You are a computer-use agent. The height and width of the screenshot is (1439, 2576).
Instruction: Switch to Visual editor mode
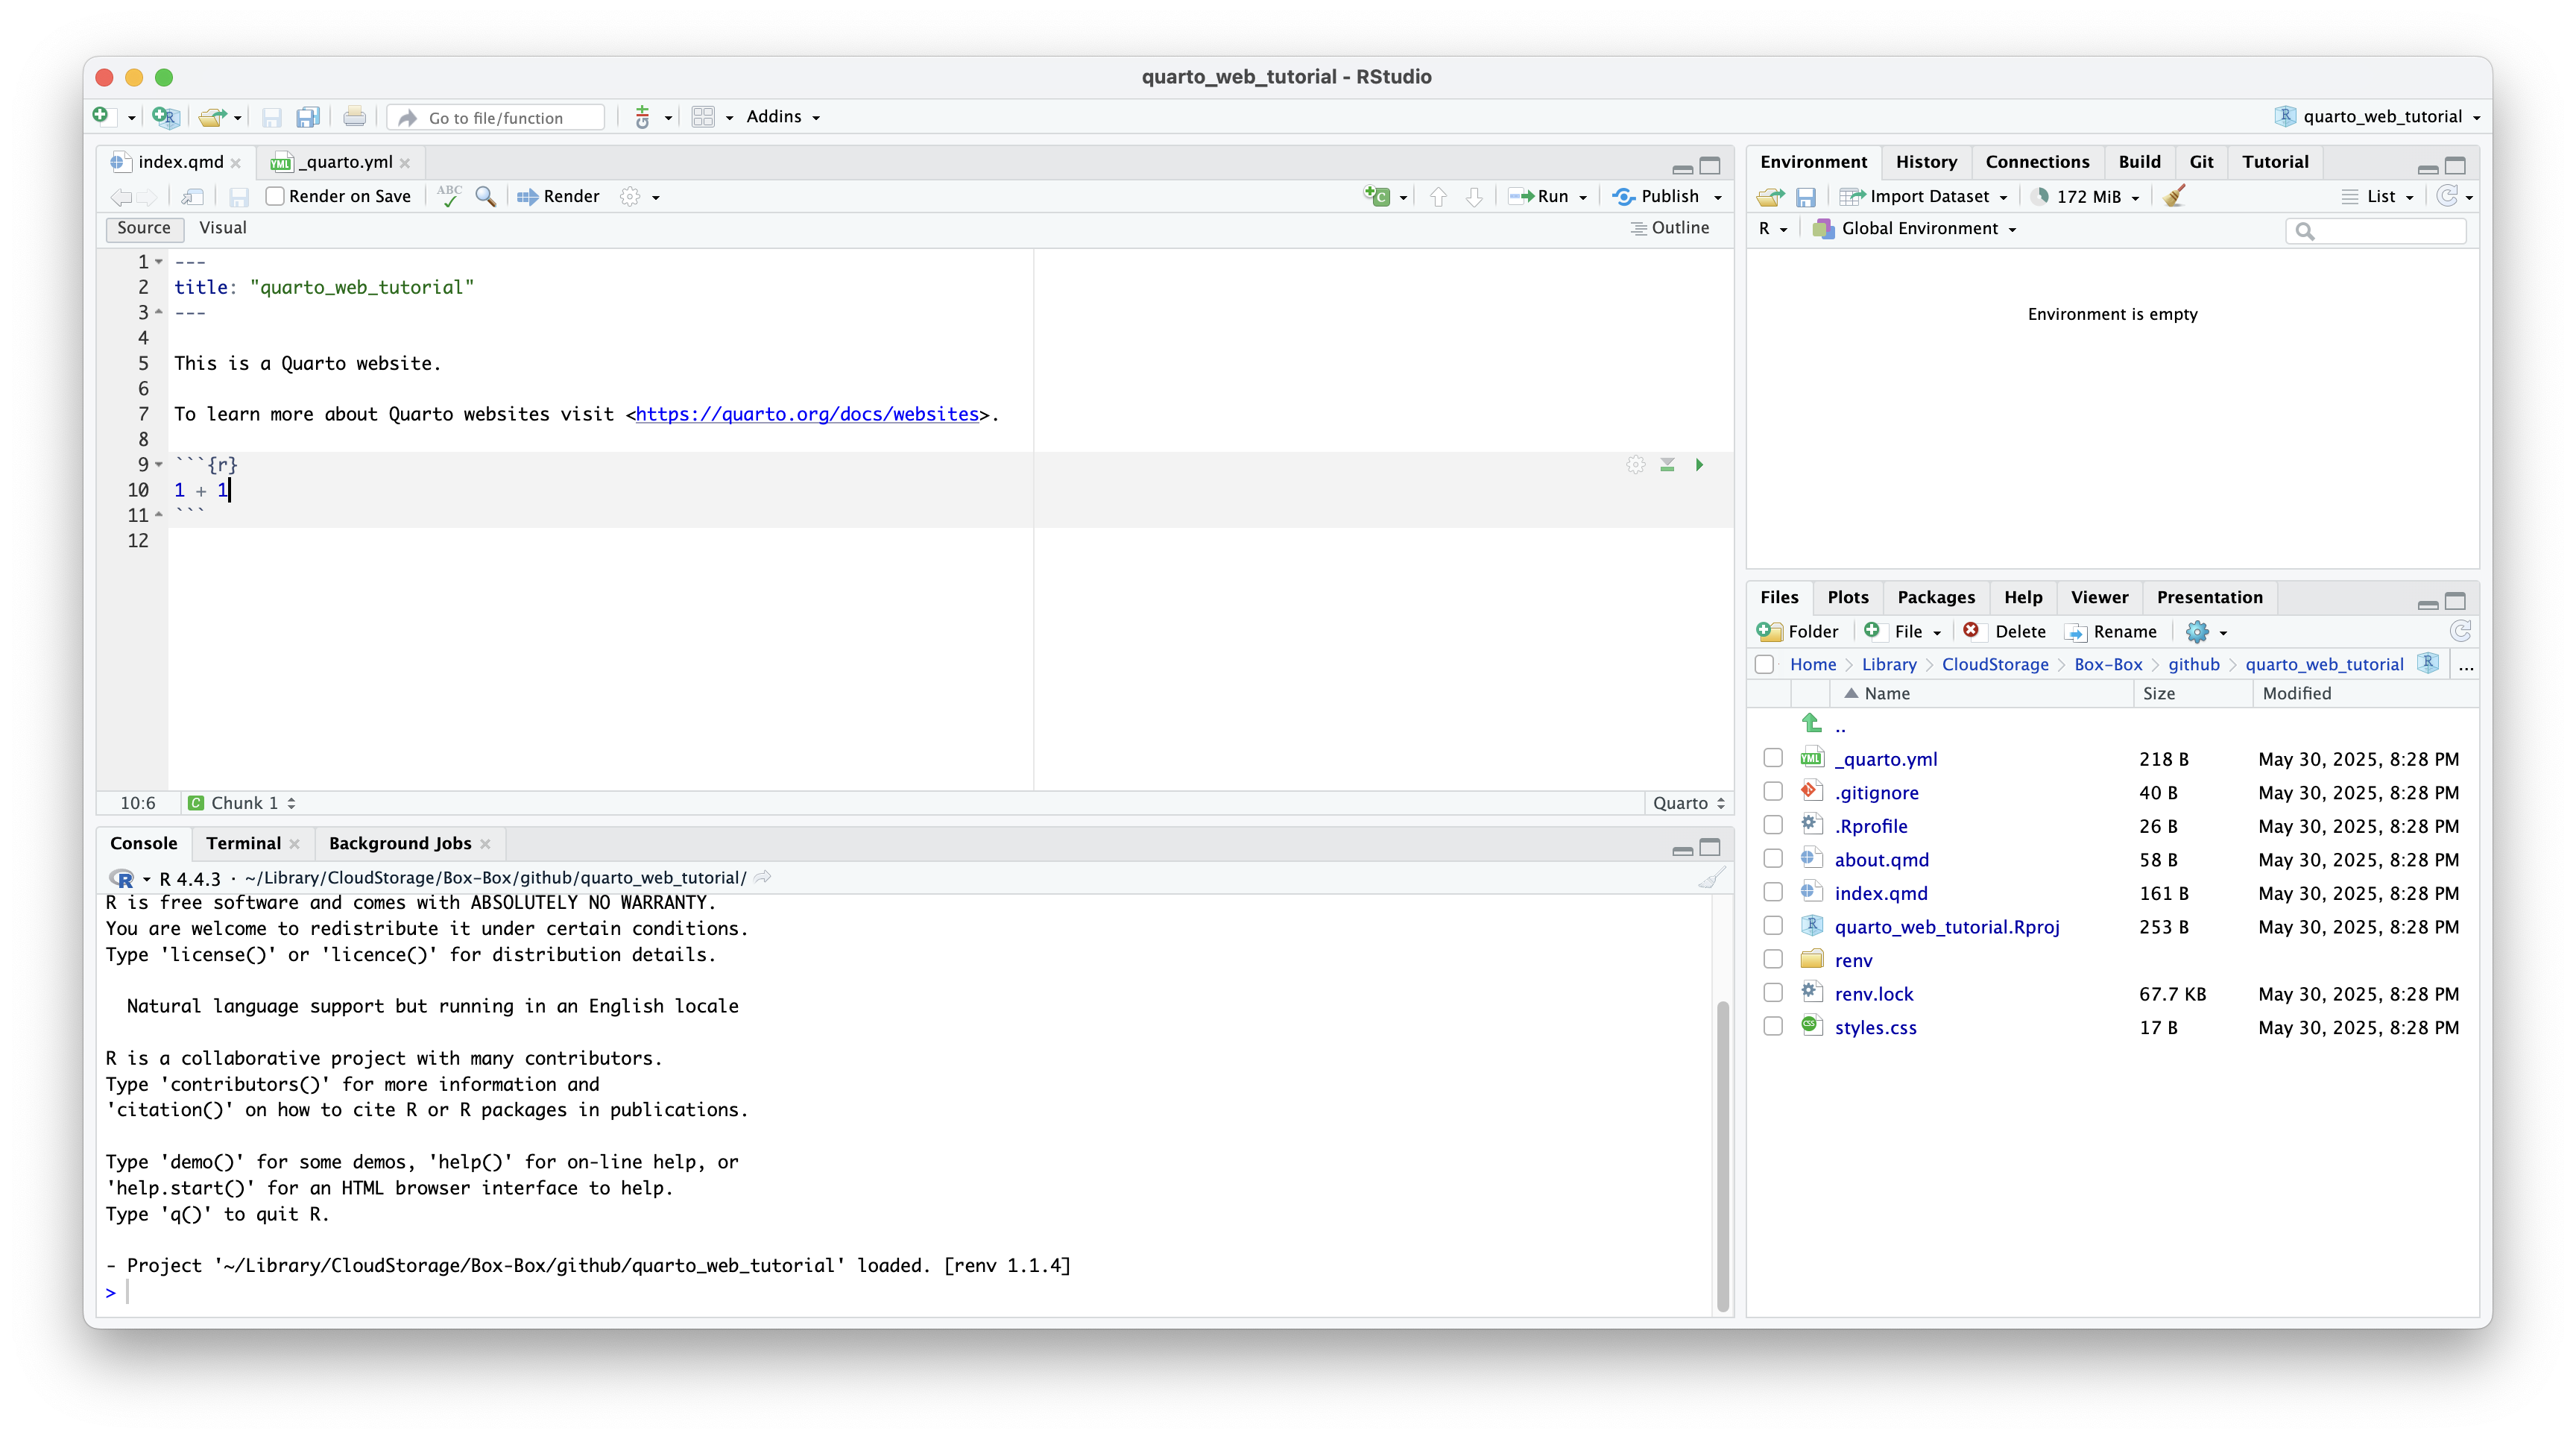222,228
